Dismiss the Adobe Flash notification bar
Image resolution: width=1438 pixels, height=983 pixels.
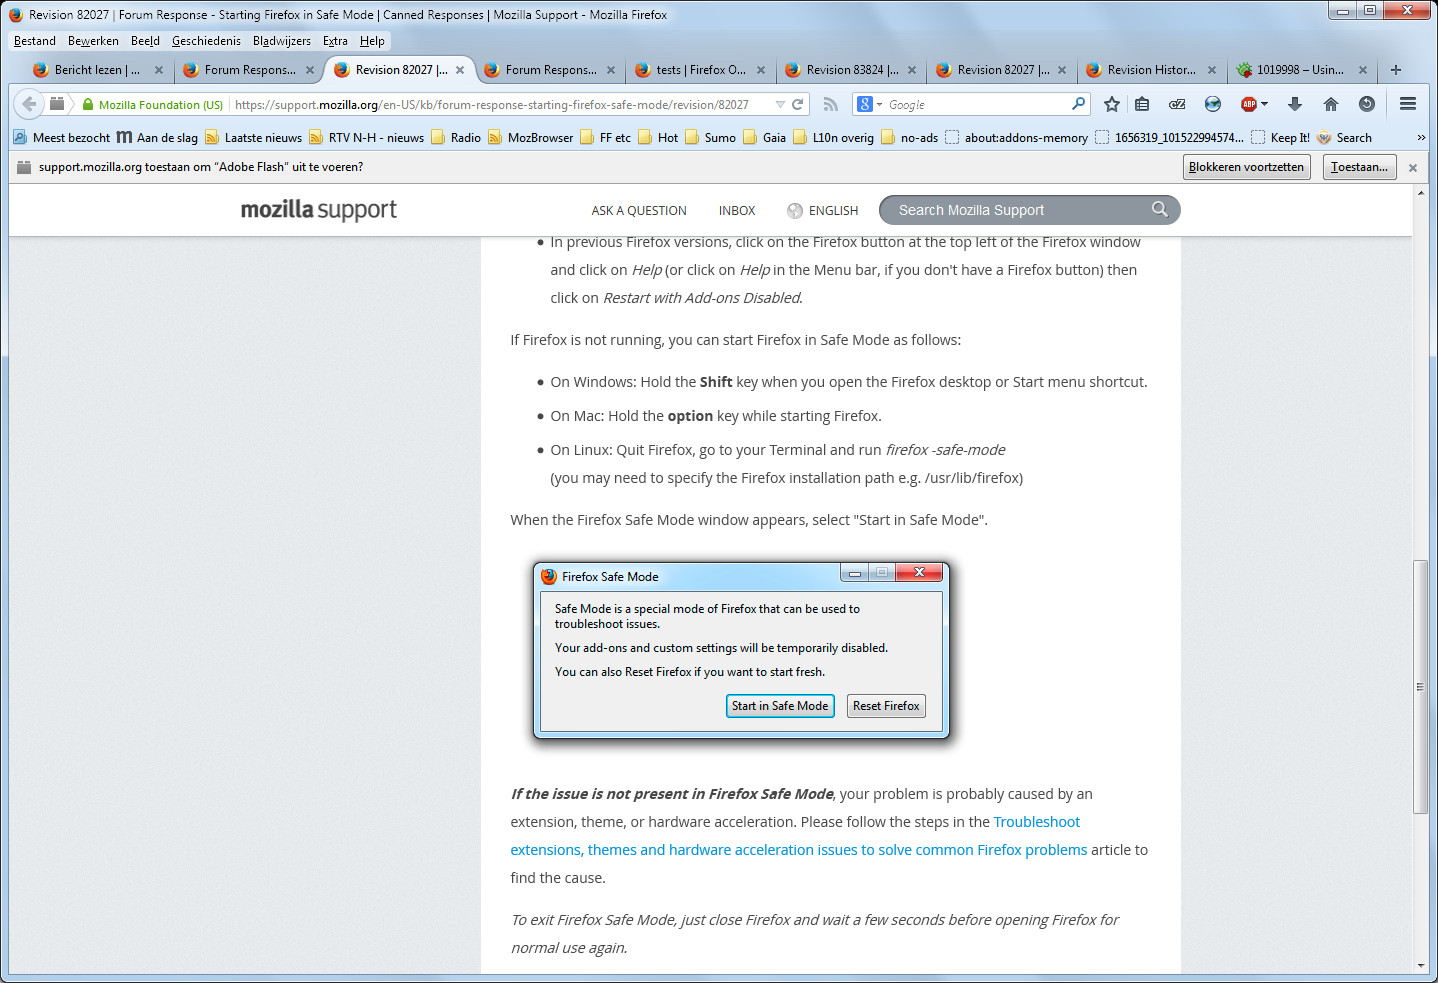[1413, 167]
